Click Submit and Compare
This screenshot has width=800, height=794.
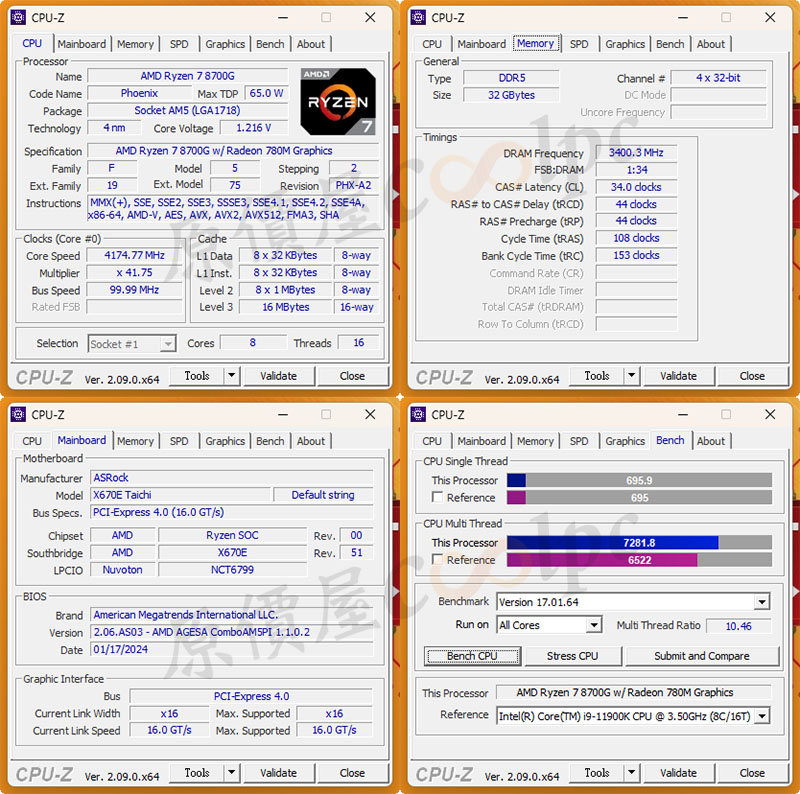point(702,656)
